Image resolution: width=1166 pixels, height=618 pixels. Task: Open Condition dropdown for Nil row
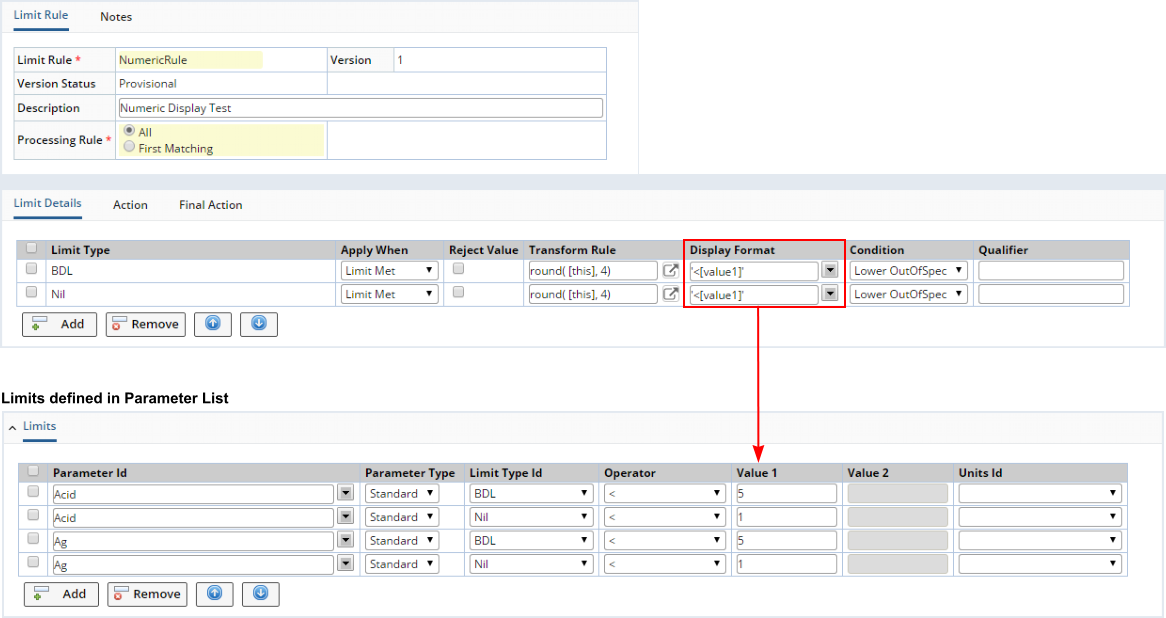click(x=909, y=294)
